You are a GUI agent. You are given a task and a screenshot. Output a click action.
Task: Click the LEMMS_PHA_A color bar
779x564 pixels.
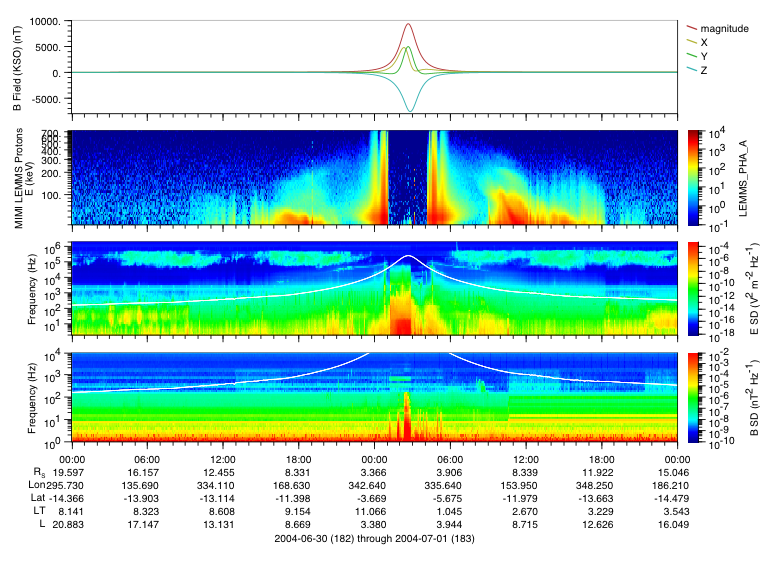coord(693,177)
